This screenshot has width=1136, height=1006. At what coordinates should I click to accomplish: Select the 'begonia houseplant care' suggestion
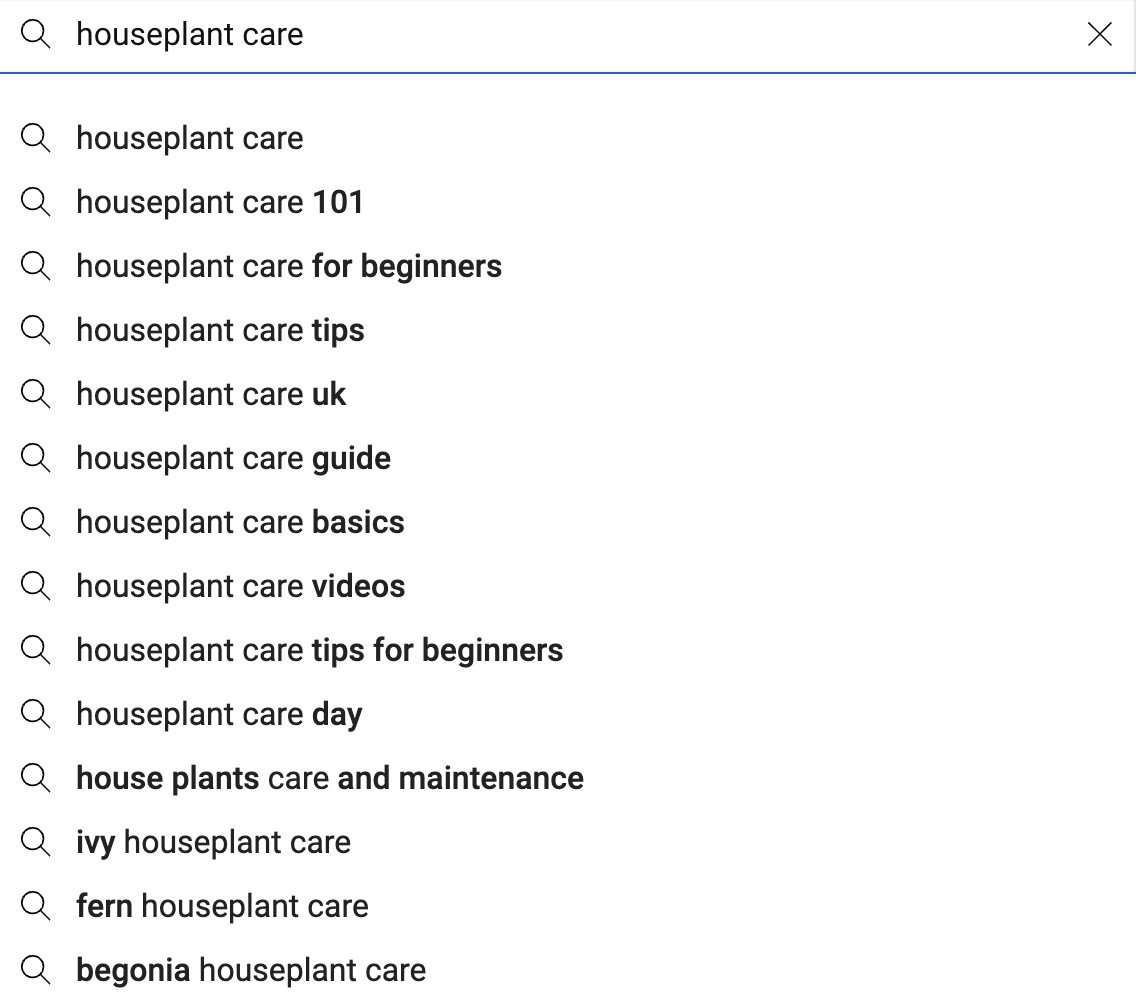pos(250,970)
